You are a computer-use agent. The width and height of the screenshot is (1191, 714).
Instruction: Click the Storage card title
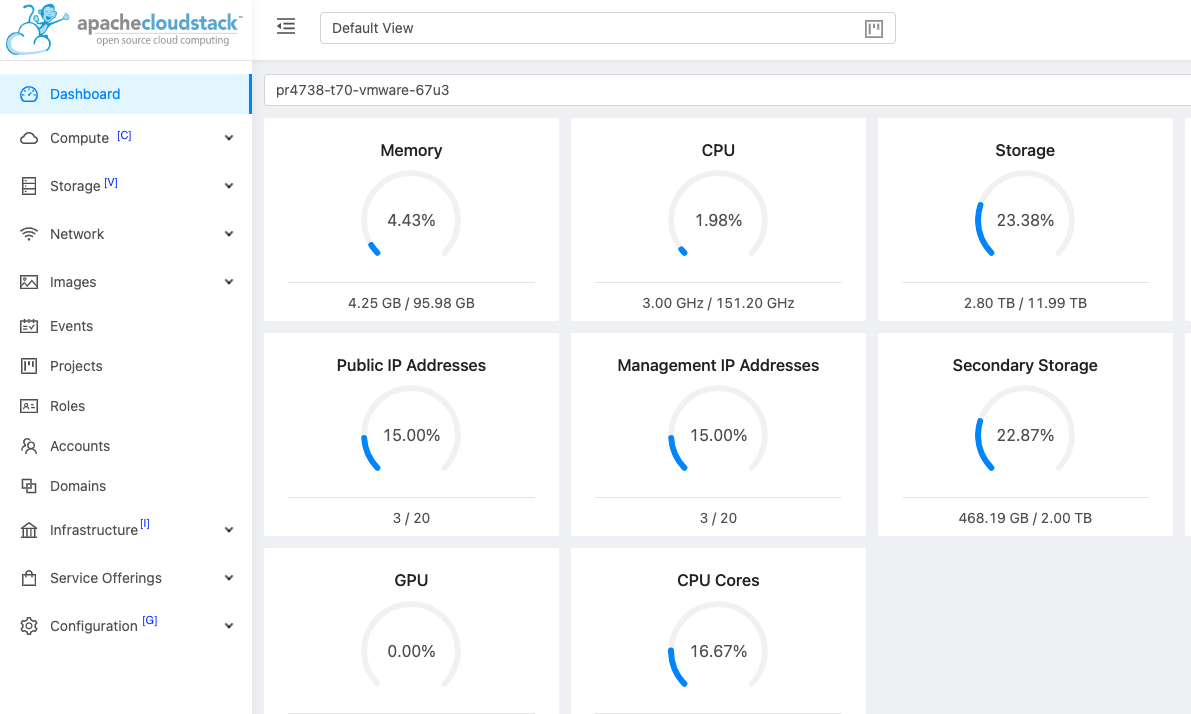(1025, 150)
